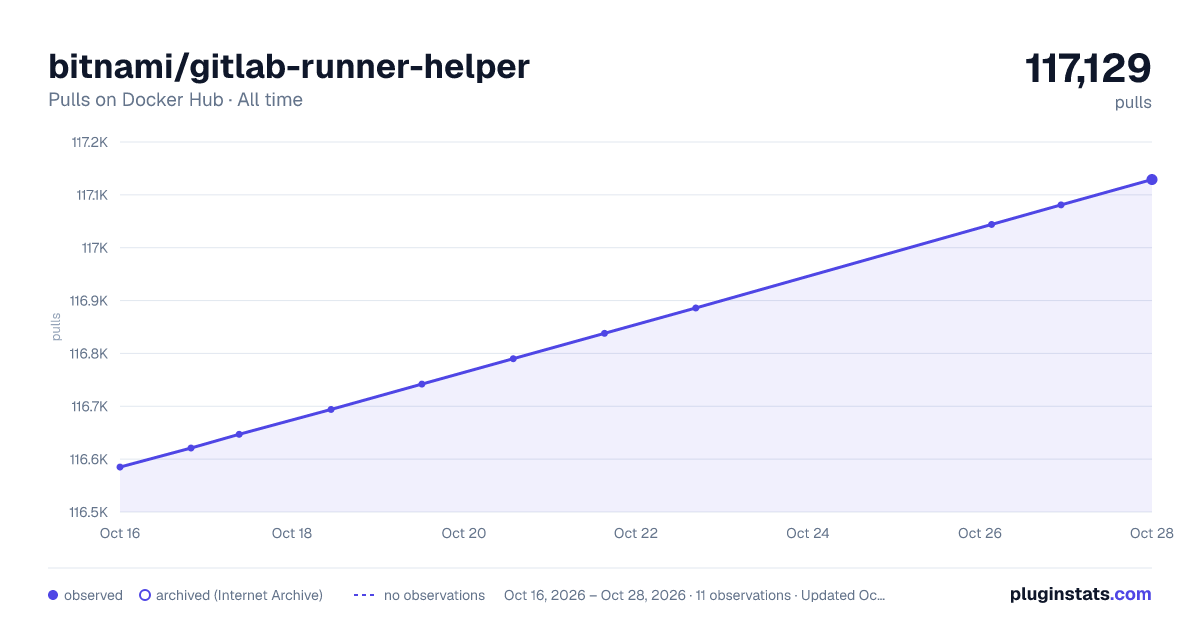
Task: Click the Oct 28 endpoint data marker
Action: (x=1152, y=180)
